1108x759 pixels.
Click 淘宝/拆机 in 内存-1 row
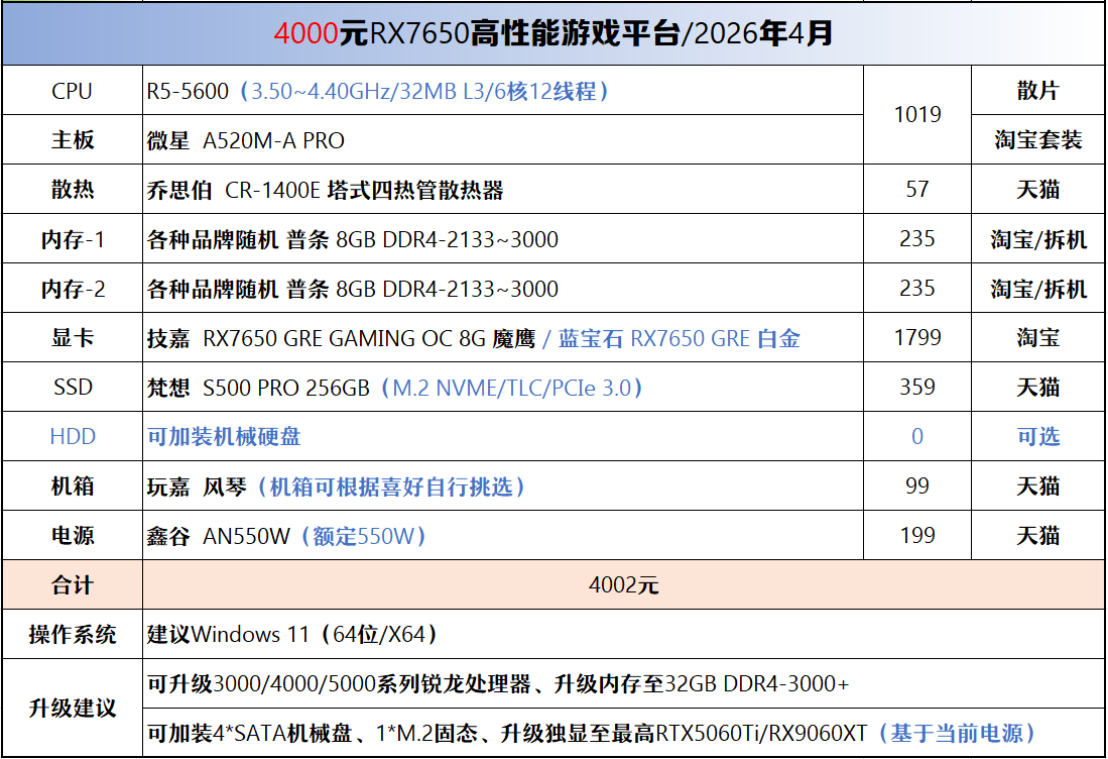pos(1038,239)
